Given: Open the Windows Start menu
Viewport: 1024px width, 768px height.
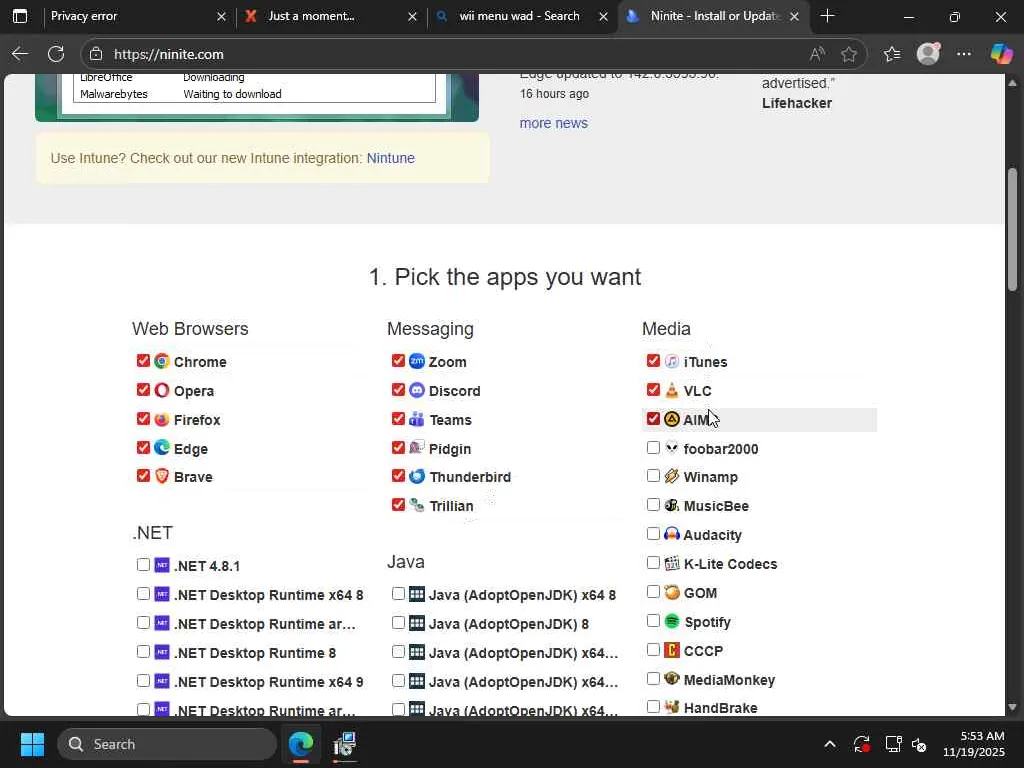Looking at the screenshot, I should (32, 744).
